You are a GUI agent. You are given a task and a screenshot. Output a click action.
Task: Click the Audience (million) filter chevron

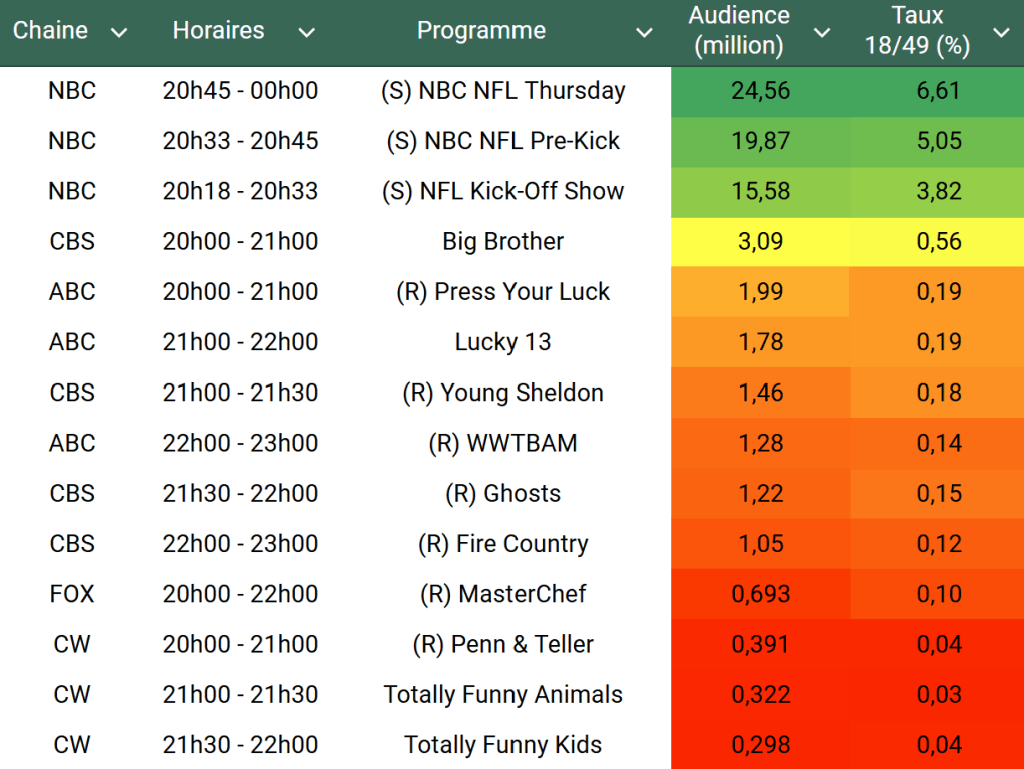[822, 33]
